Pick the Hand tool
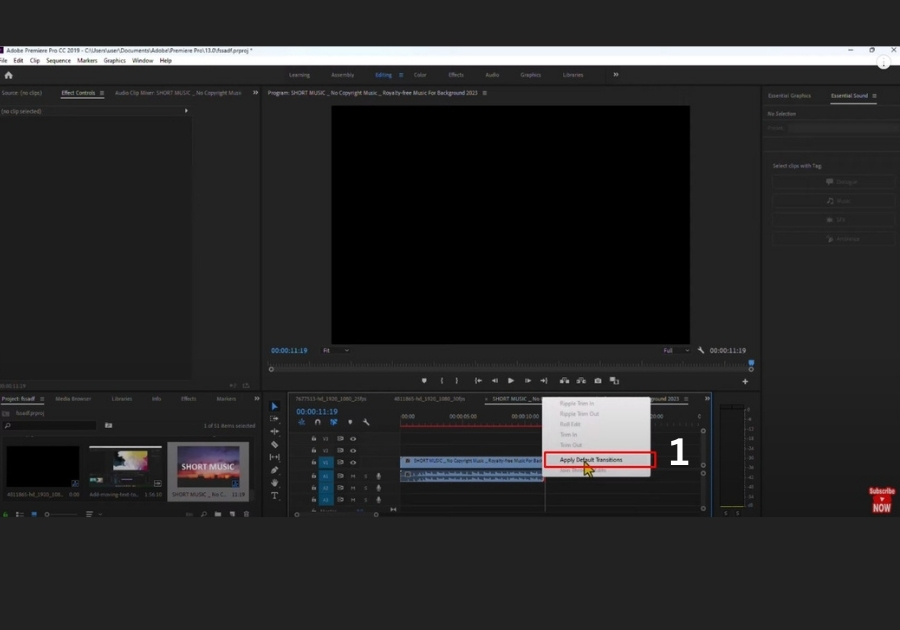Screen dimensions: 900x630 [275, 483]
